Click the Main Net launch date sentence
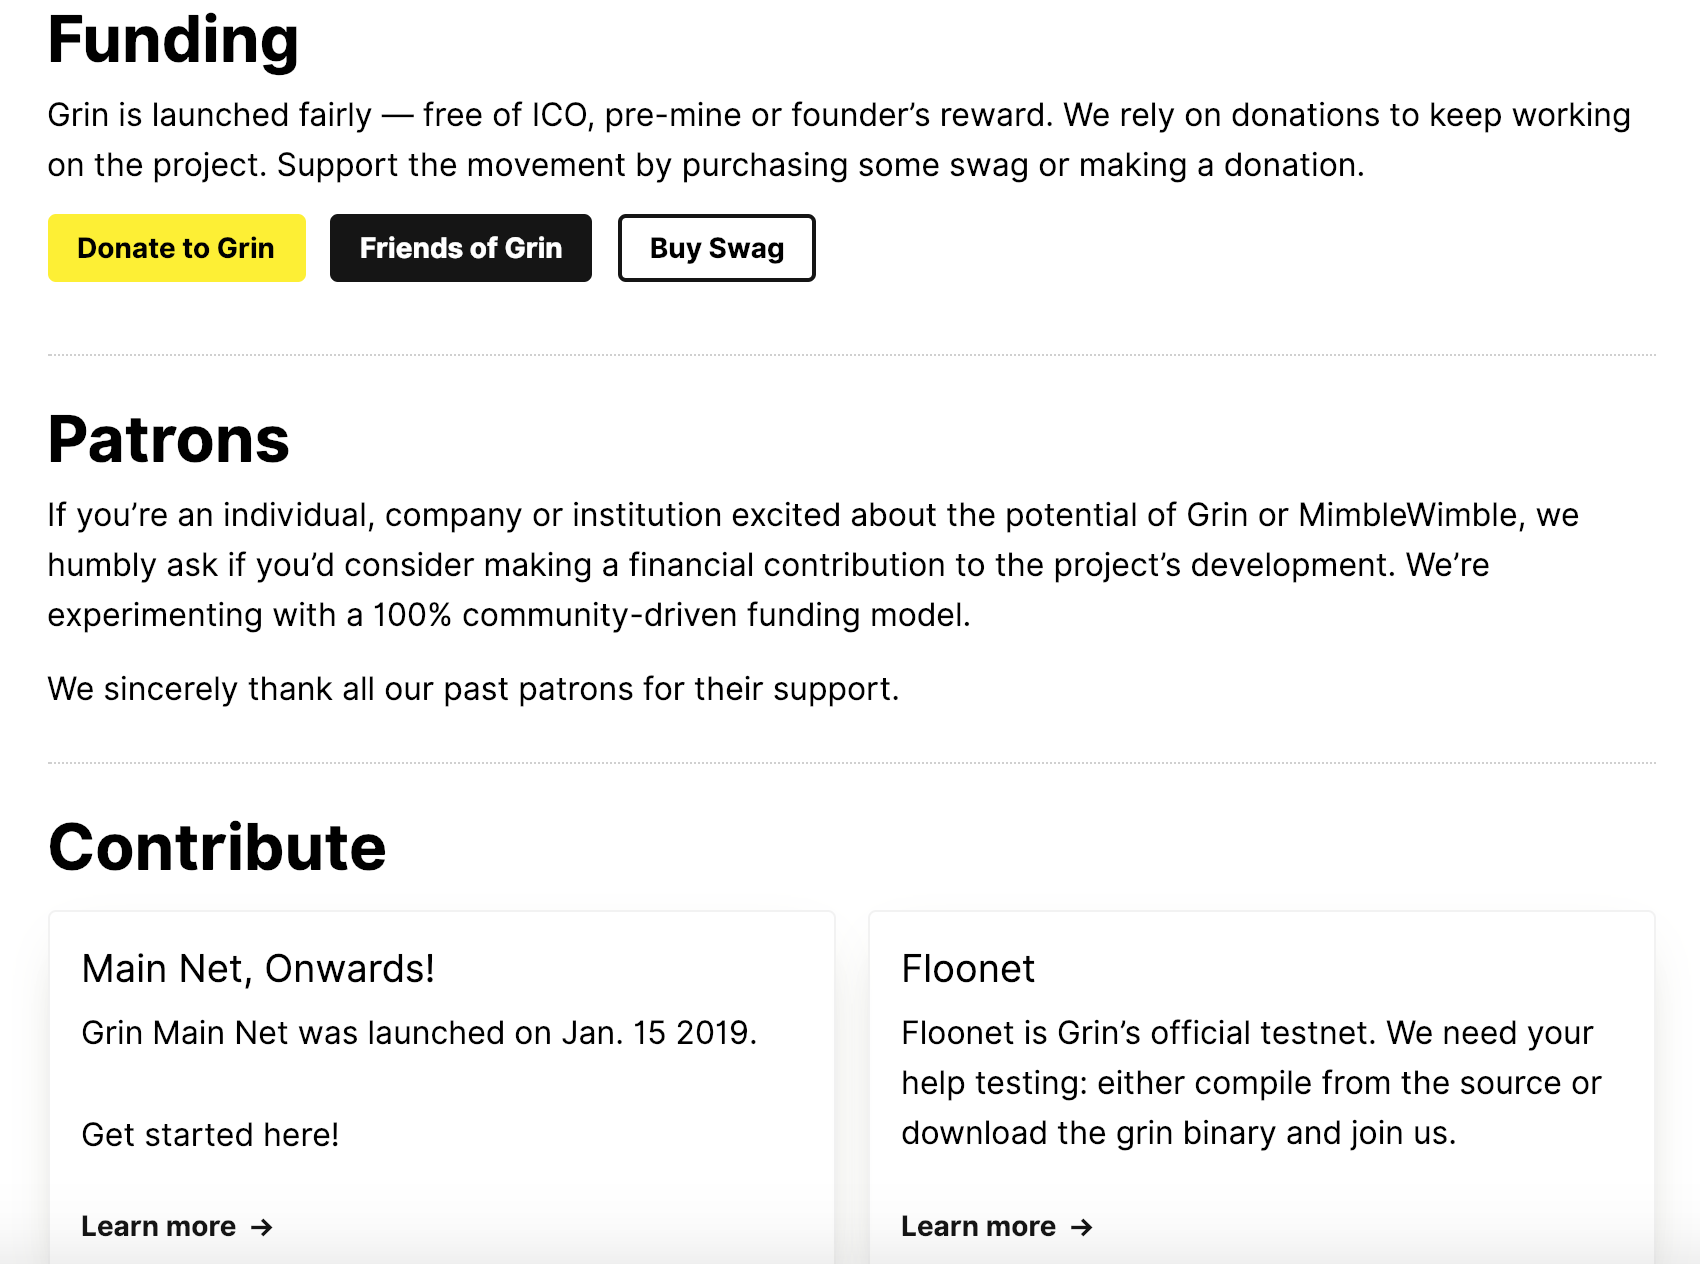Screen dimensions: 1700x1264 coord(419,1033)
